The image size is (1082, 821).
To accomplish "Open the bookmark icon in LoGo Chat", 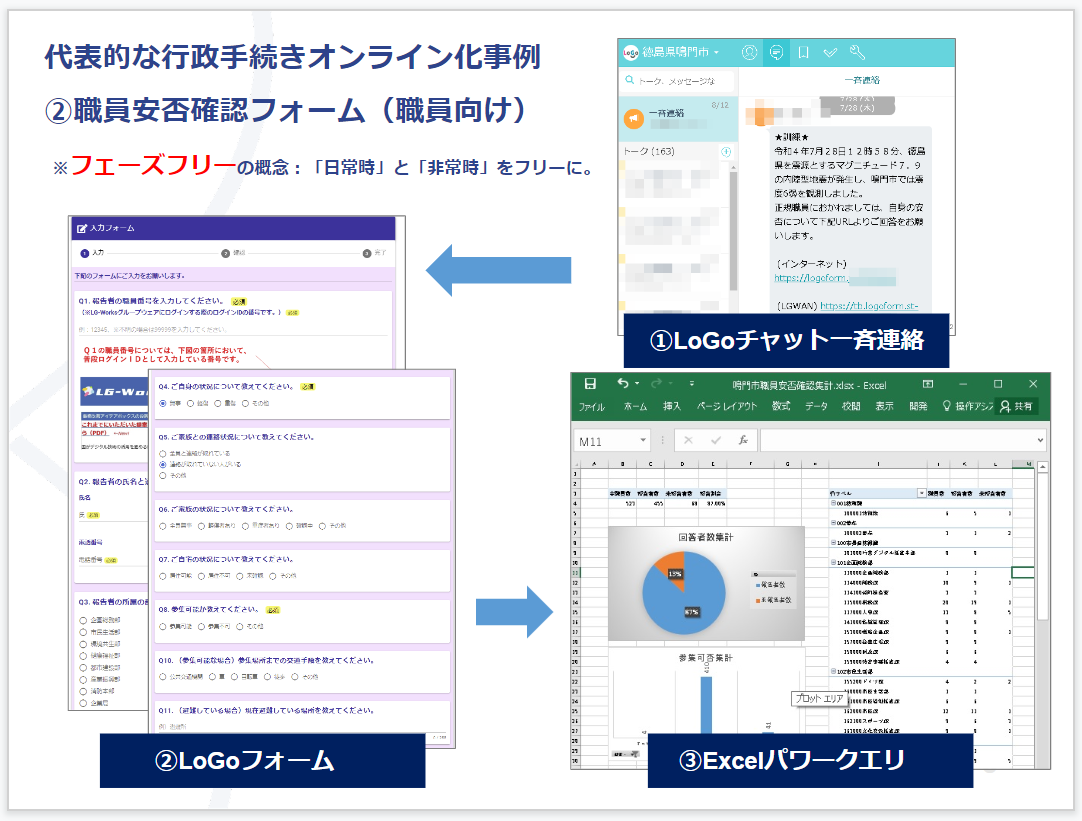I will (x=803, y=52).
